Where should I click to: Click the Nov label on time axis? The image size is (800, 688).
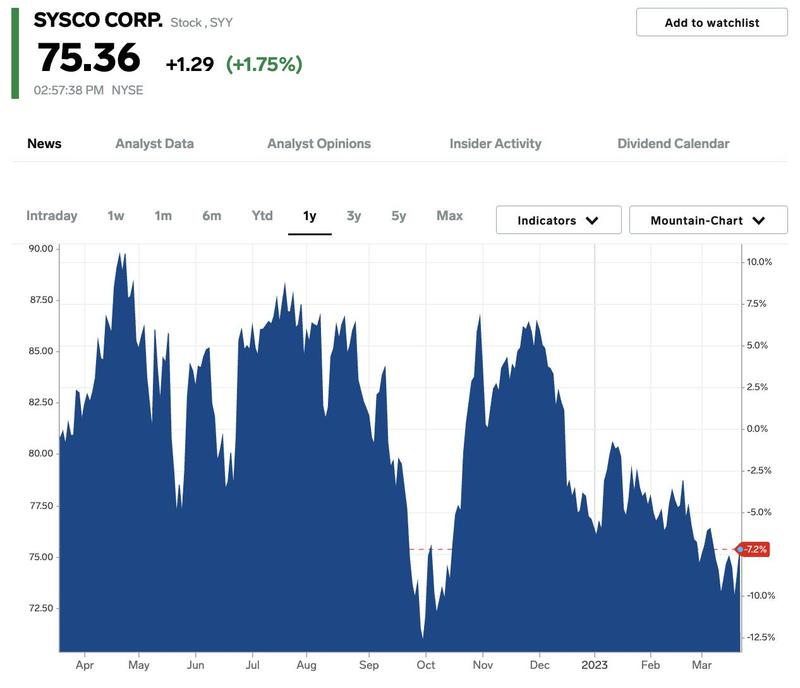click(483, 665)
